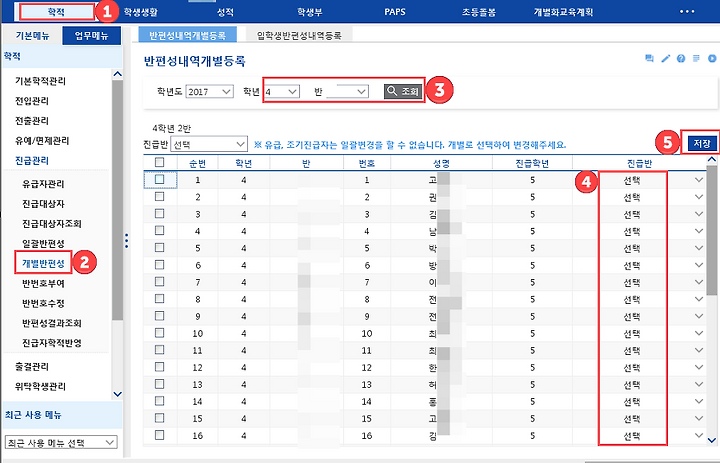Check the checkbox for row 1
Screen dimensions: 720x463
[159, 179]
